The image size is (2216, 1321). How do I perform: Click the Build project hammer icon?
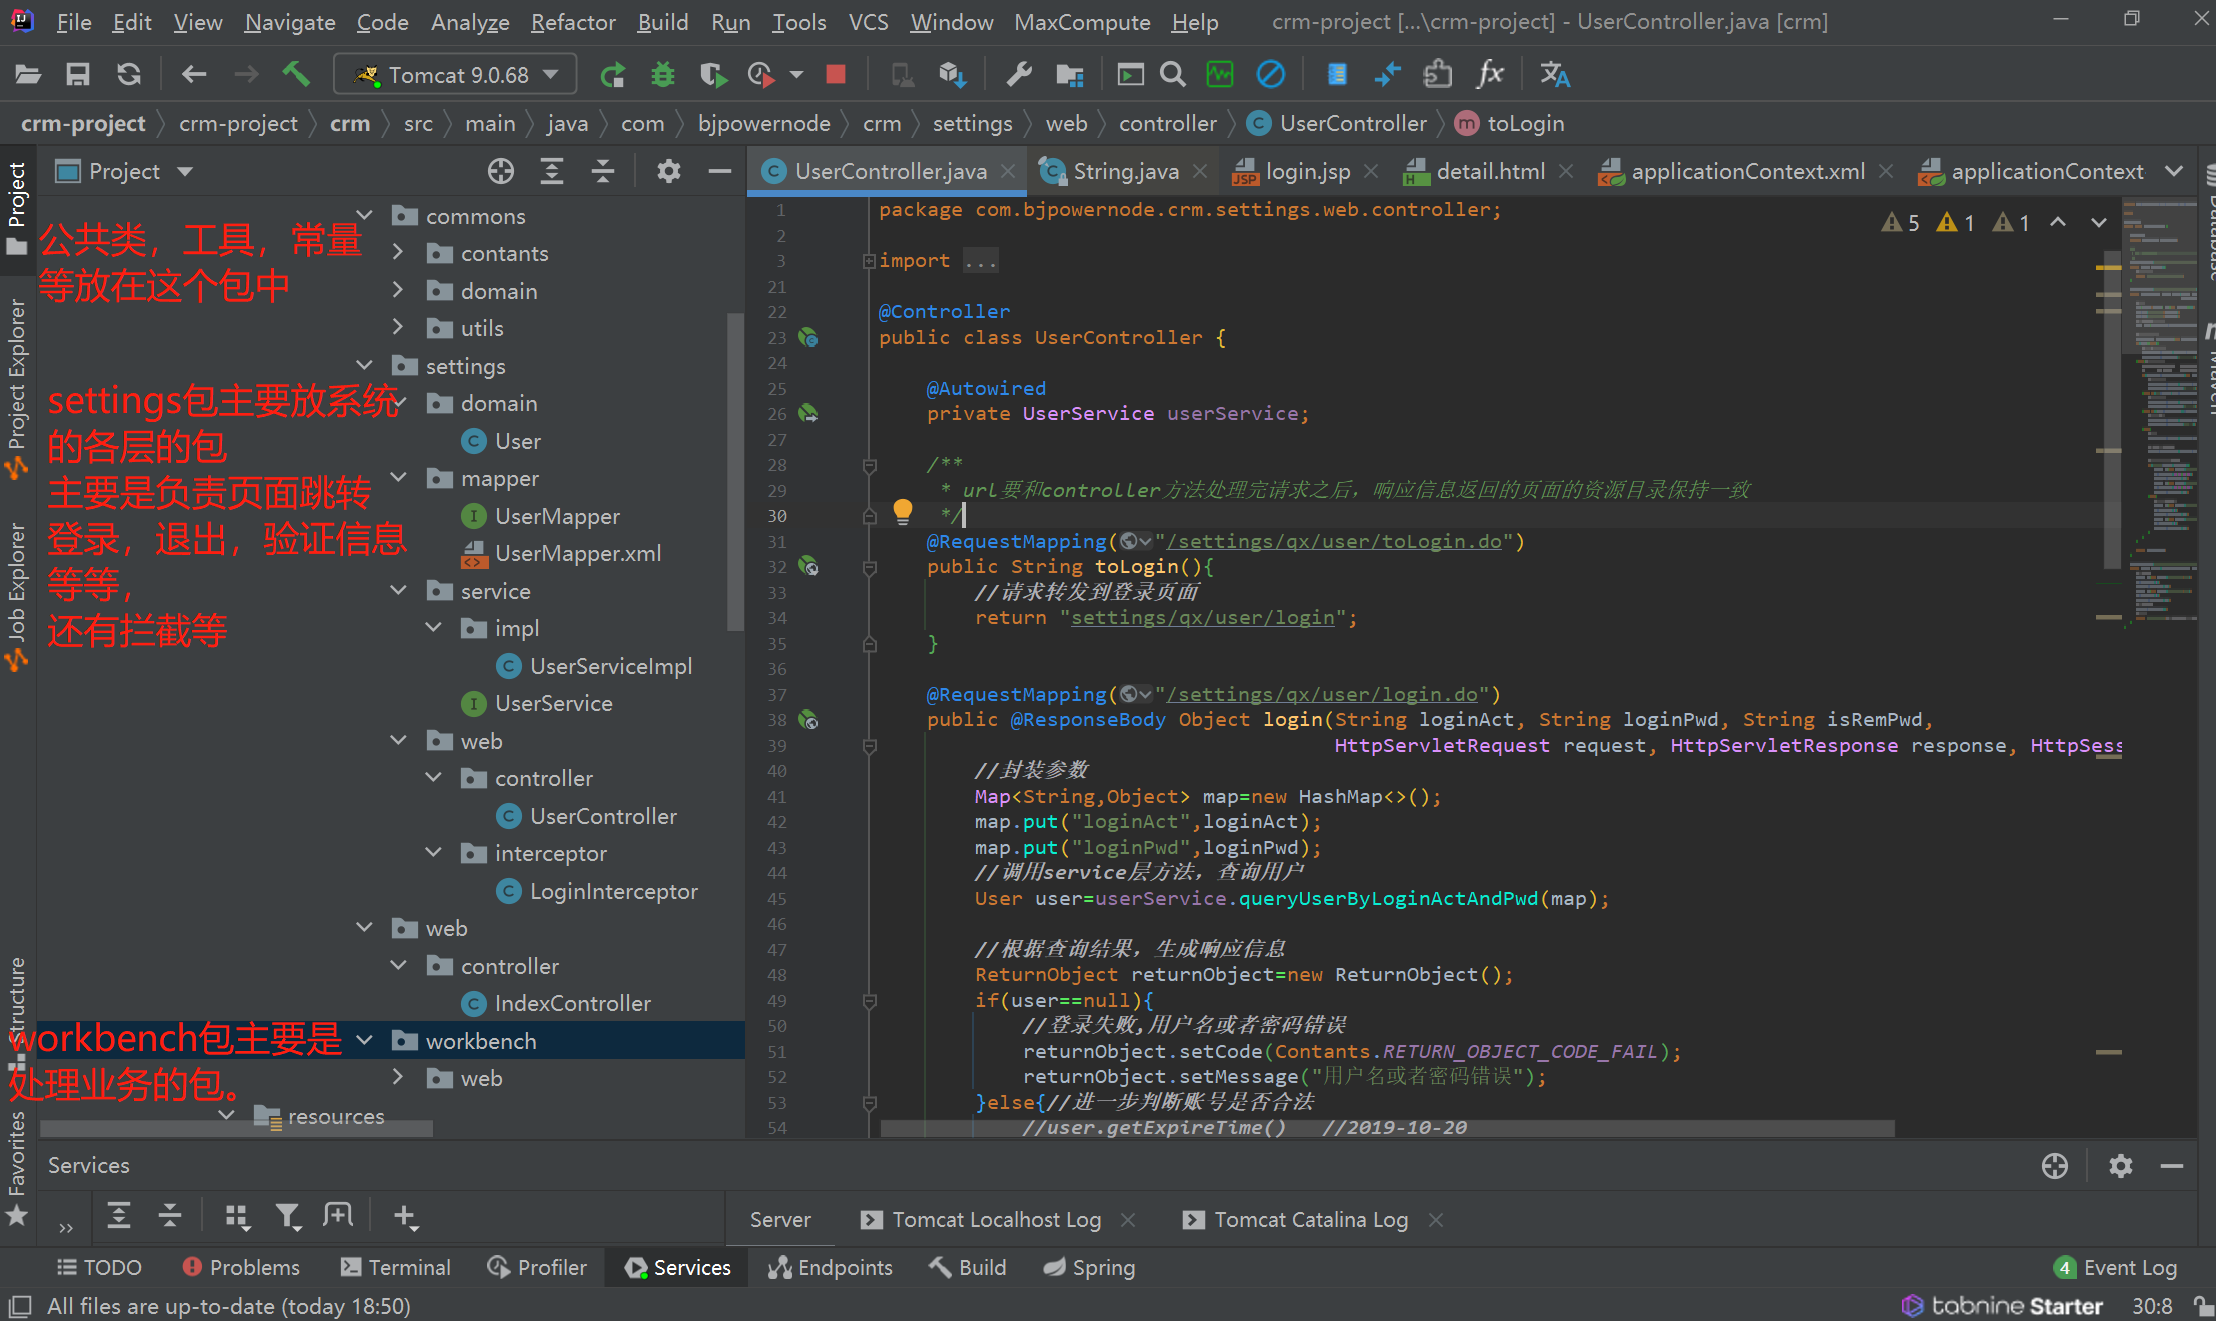pyautogui.click(x=295, y=74)
